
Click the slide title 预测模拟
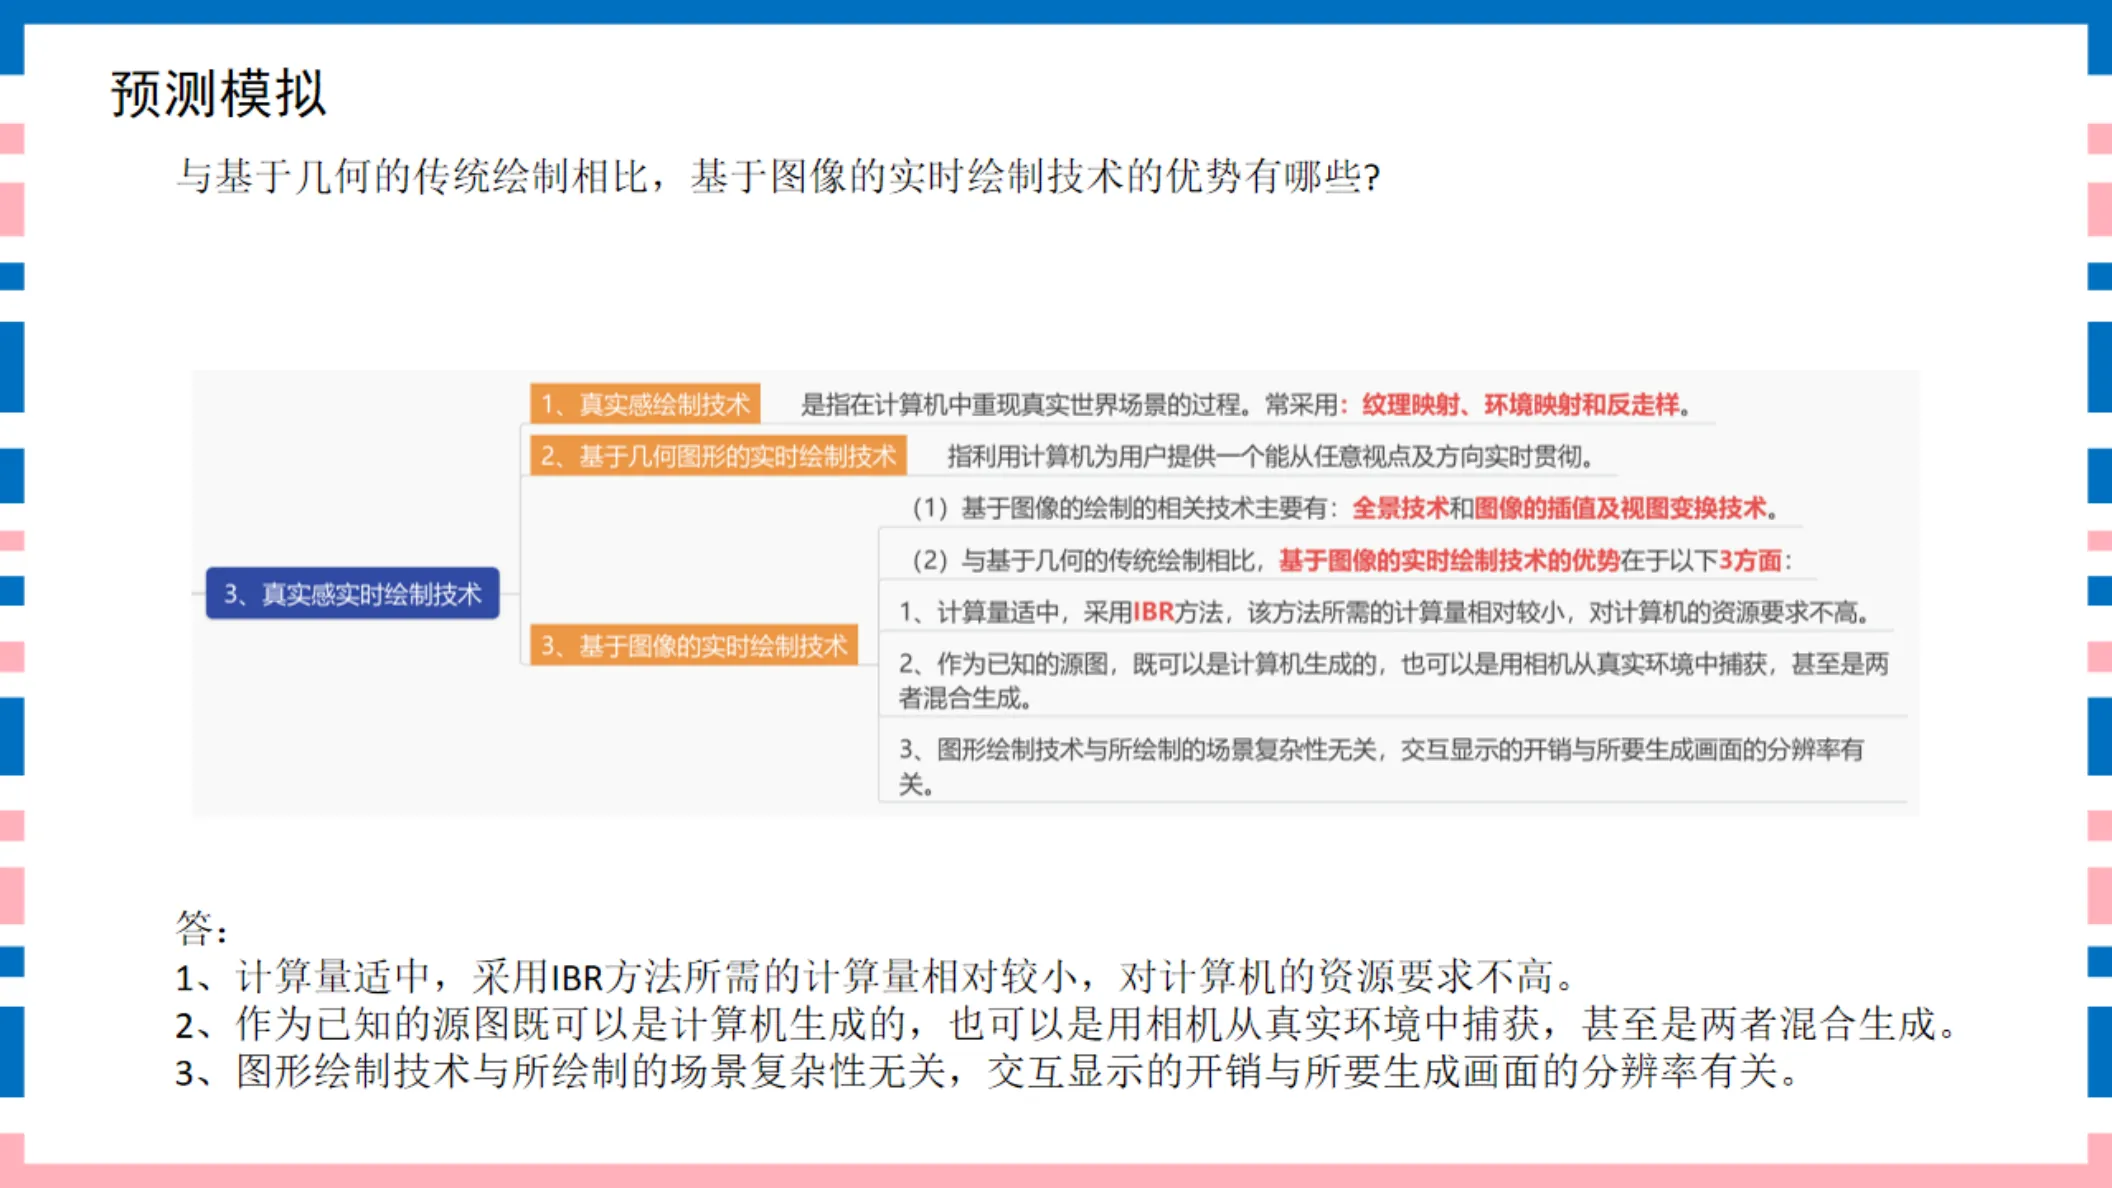click(218, 95)
